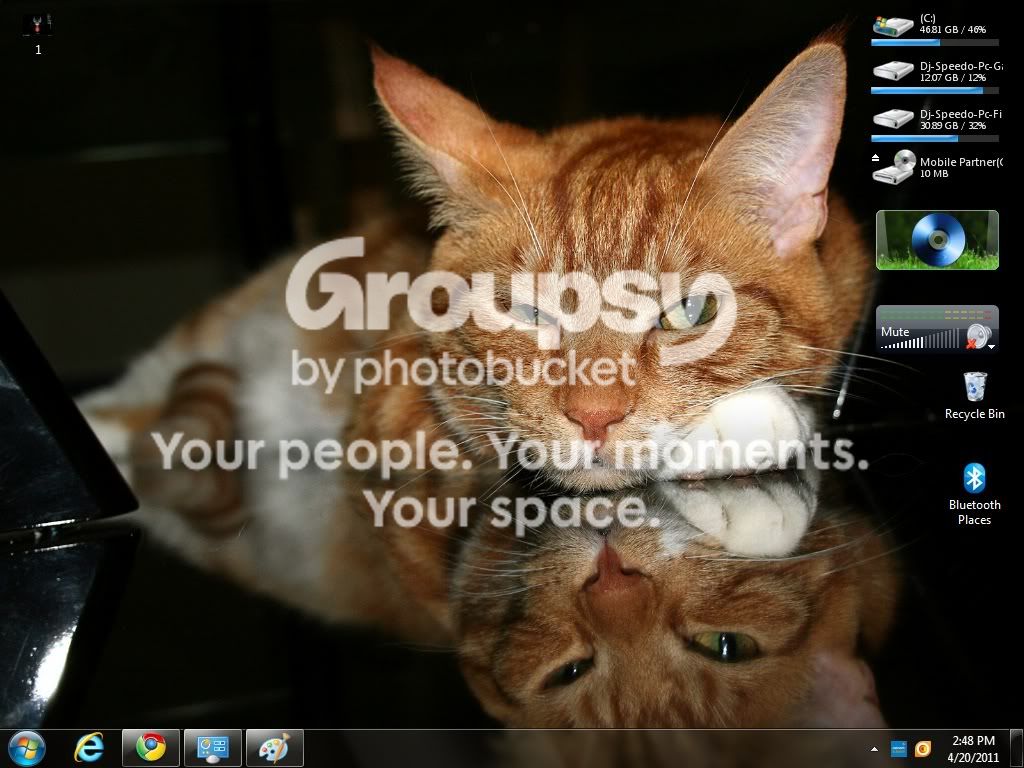1024x768 pixels.
Task: Switch to Paint in the taskbar
Action: click(x=275, y=748)
